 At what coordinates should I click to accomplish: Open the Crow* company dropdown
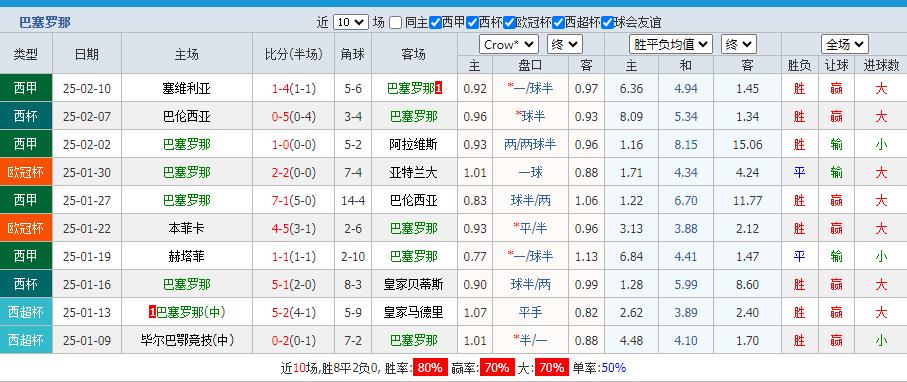click(508, 45)
